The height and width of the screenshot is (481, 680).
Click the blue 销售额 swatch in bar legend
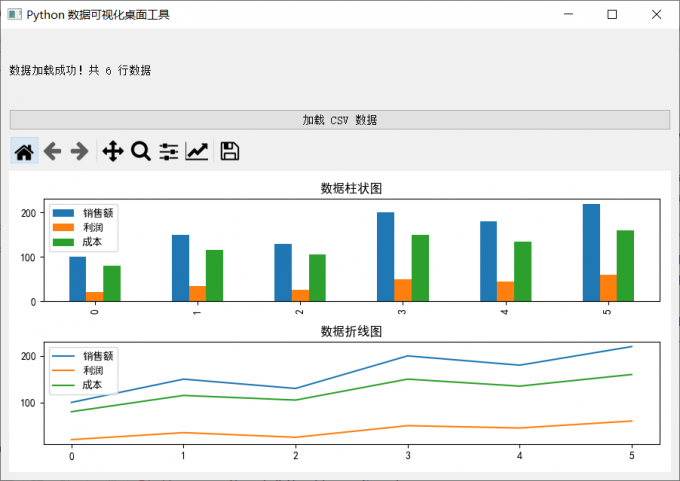(x=63, y=213)
